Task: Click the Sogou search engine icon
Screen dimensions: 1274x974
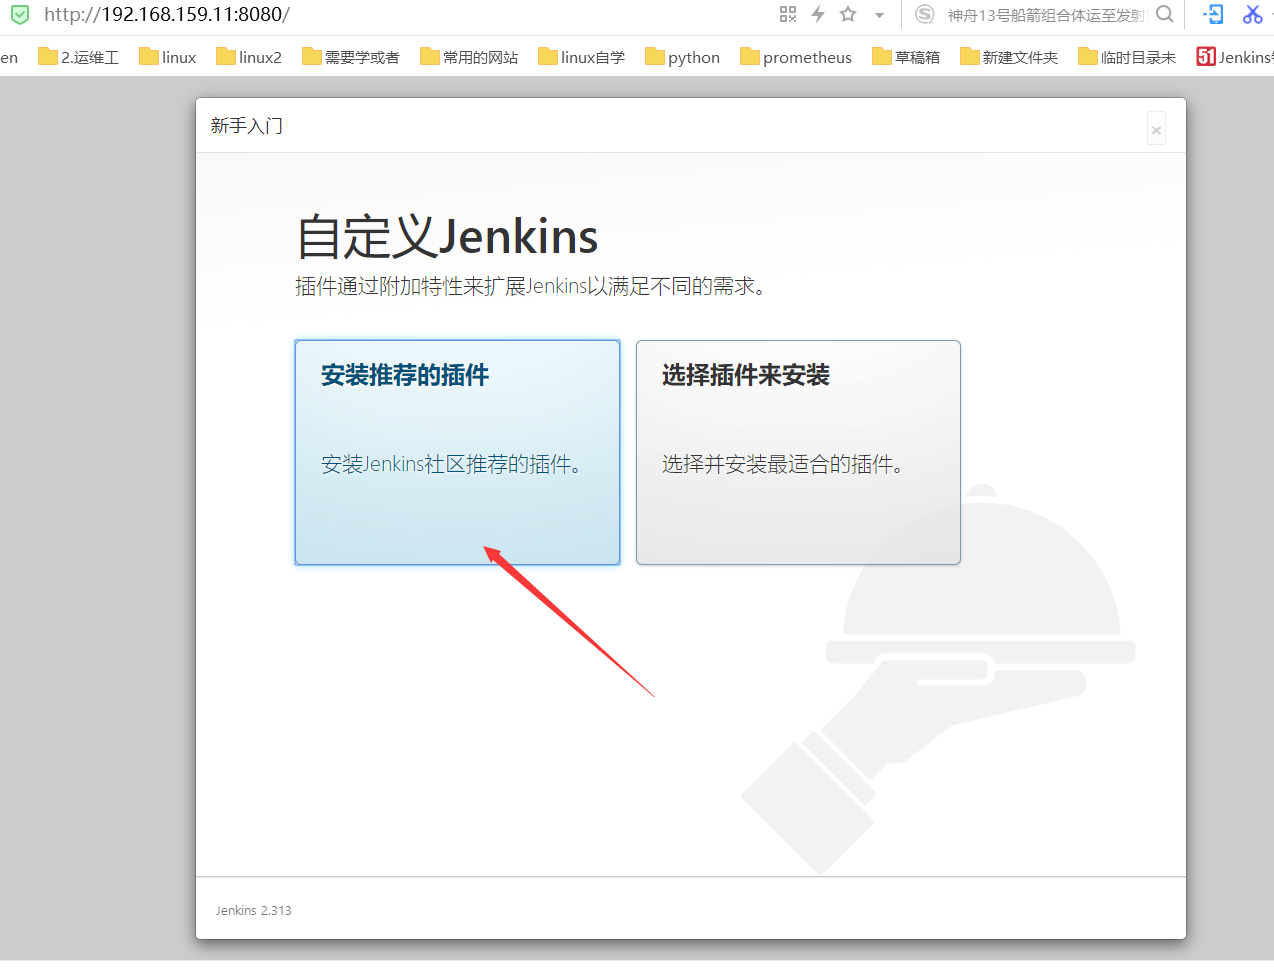Action: point(925,14)
